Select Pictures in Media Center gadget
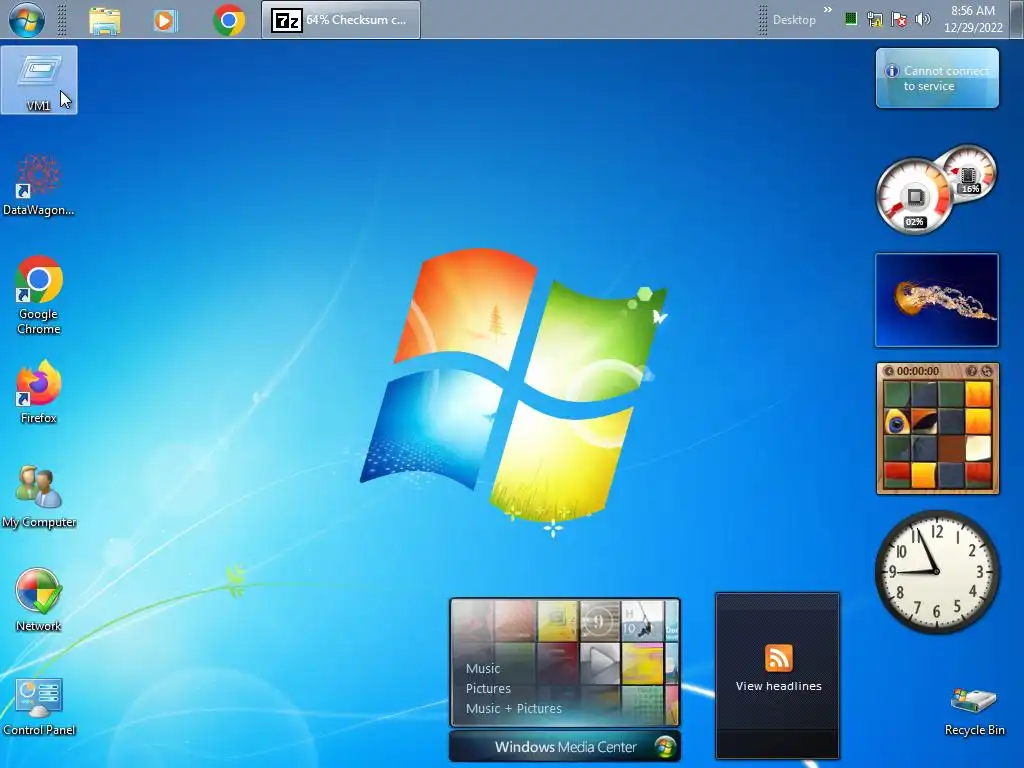Screen dimensions: 1024x768 click(x=488, y=688)
